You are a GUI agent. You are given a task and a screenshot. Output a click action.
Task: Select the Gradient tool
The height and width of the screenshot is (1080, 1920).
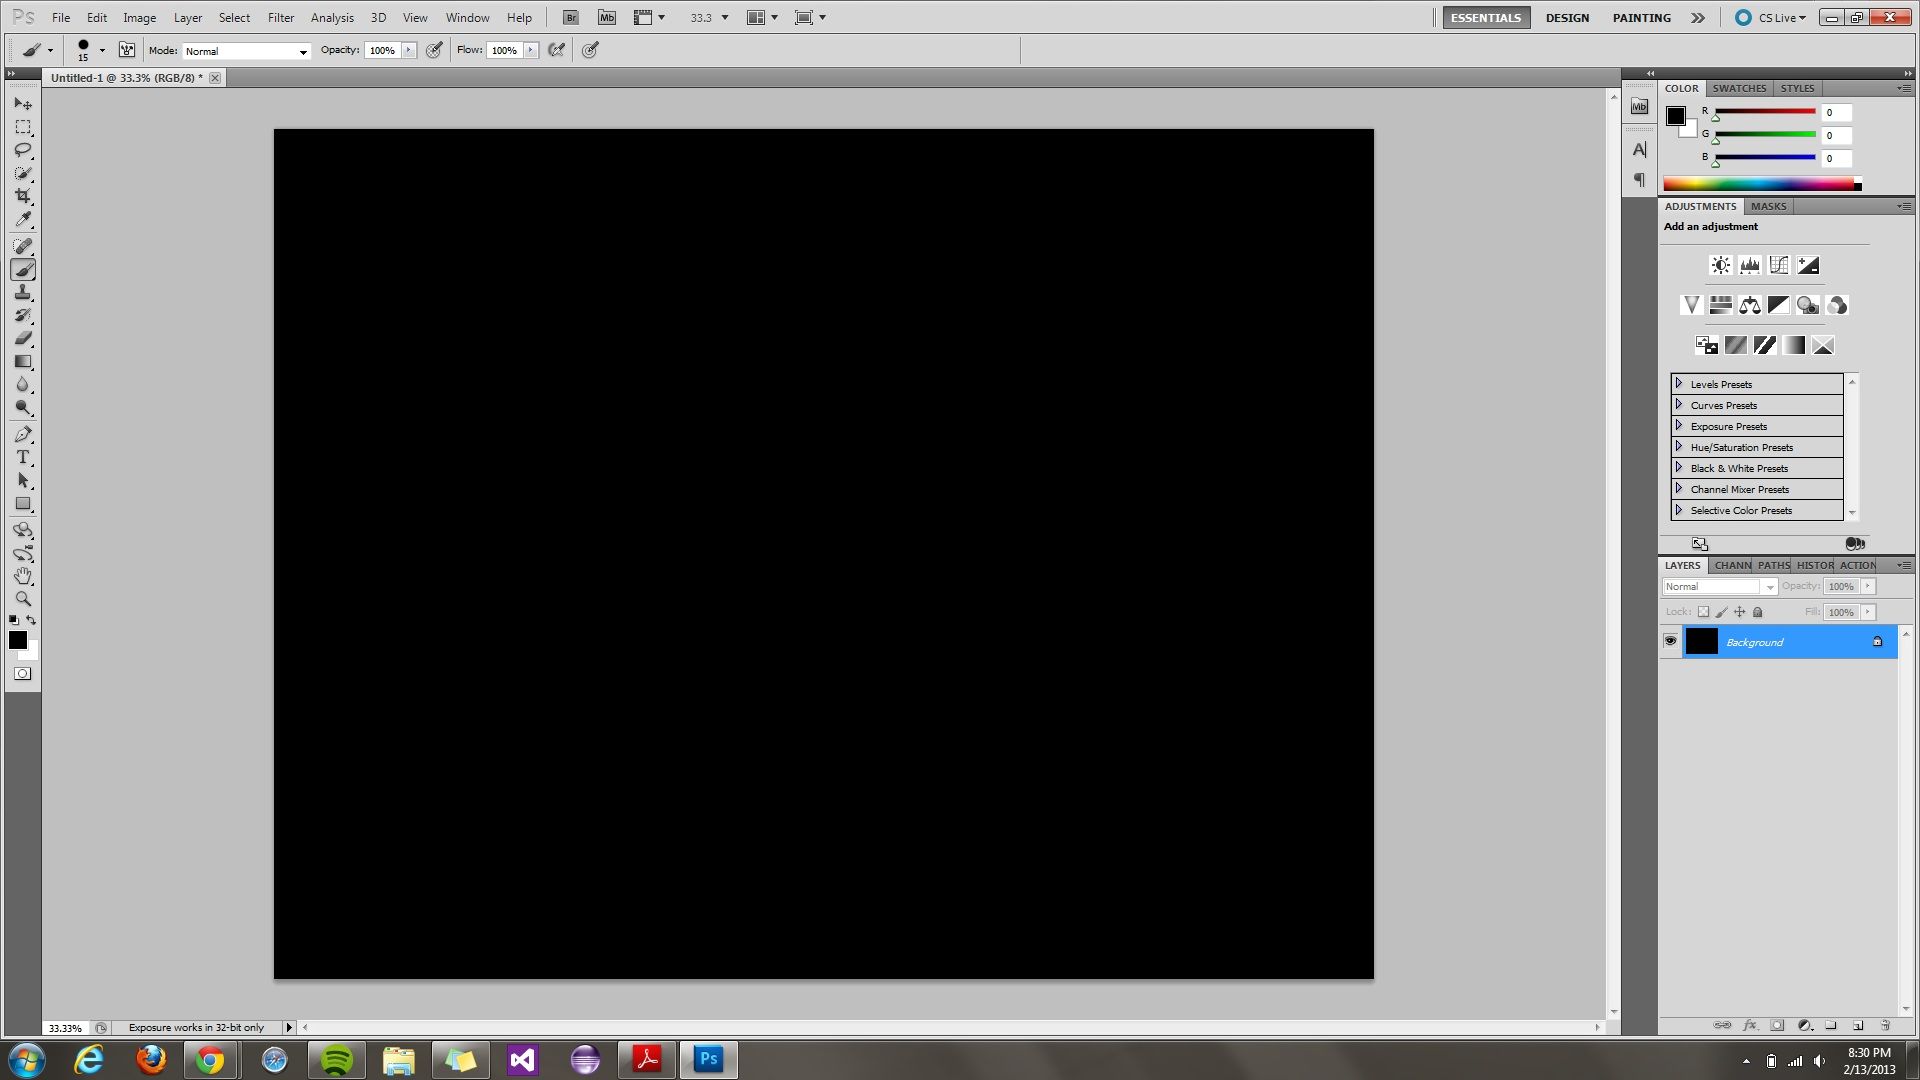(x=23, y=361)
